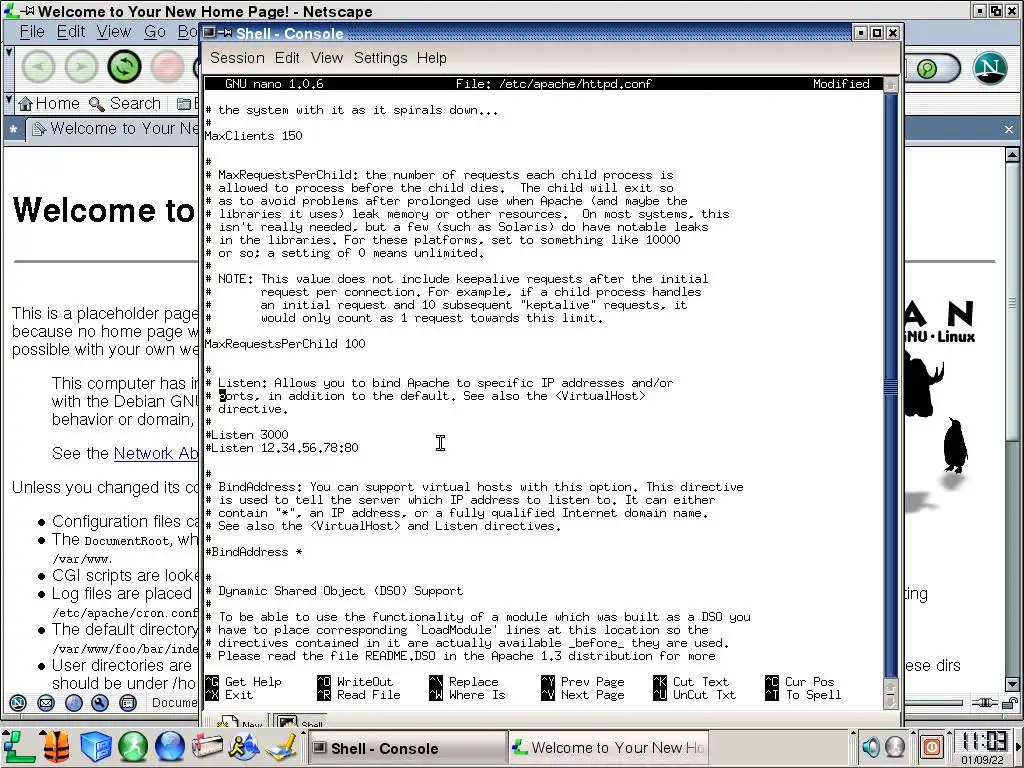Click the Console window menu icon in title bar
This screenshot has width=1024, height=768.
pyautogui.click(x=209, y=33)
